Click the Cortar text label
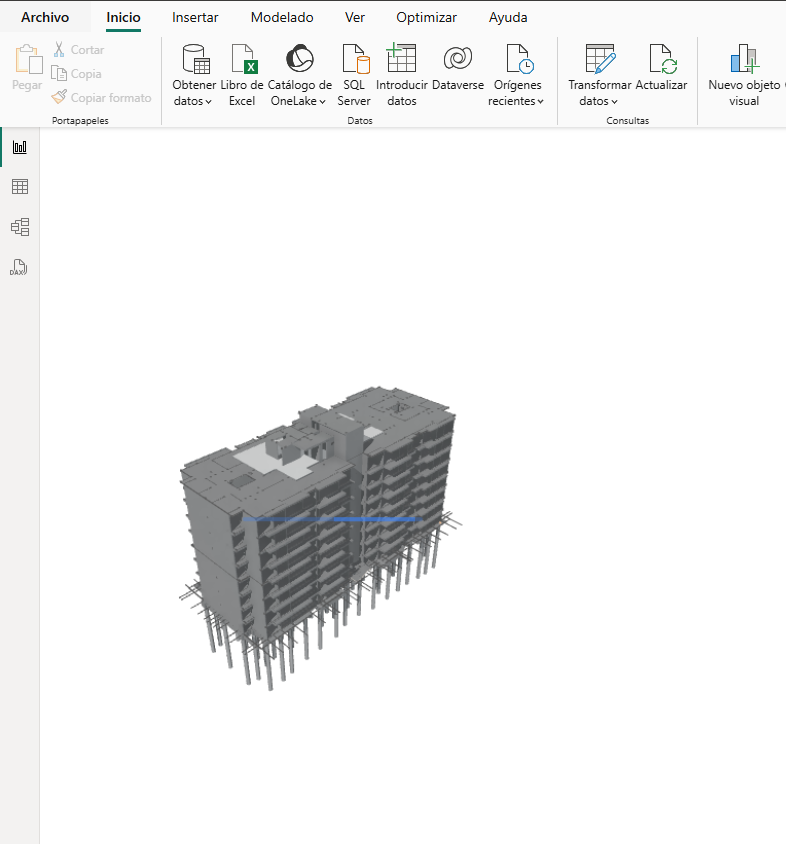786x844 pixels. (x=87, y=50)
